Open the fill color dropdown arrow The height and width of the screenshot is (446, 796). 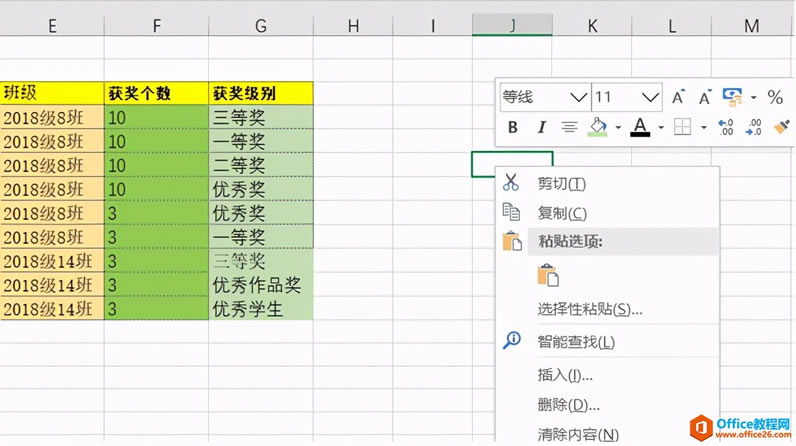(618, 127)
